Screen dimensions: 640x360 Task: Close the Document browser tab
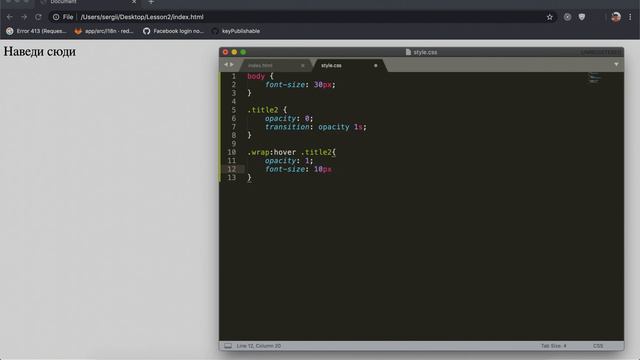point(133,2)
